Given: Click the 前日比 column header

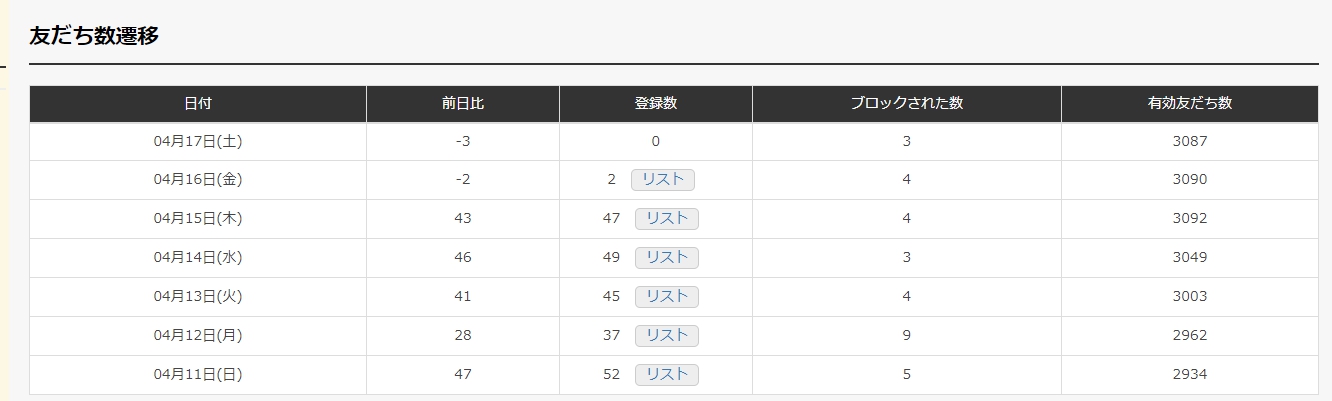Looking at the screenshot, I should point(463,104).
